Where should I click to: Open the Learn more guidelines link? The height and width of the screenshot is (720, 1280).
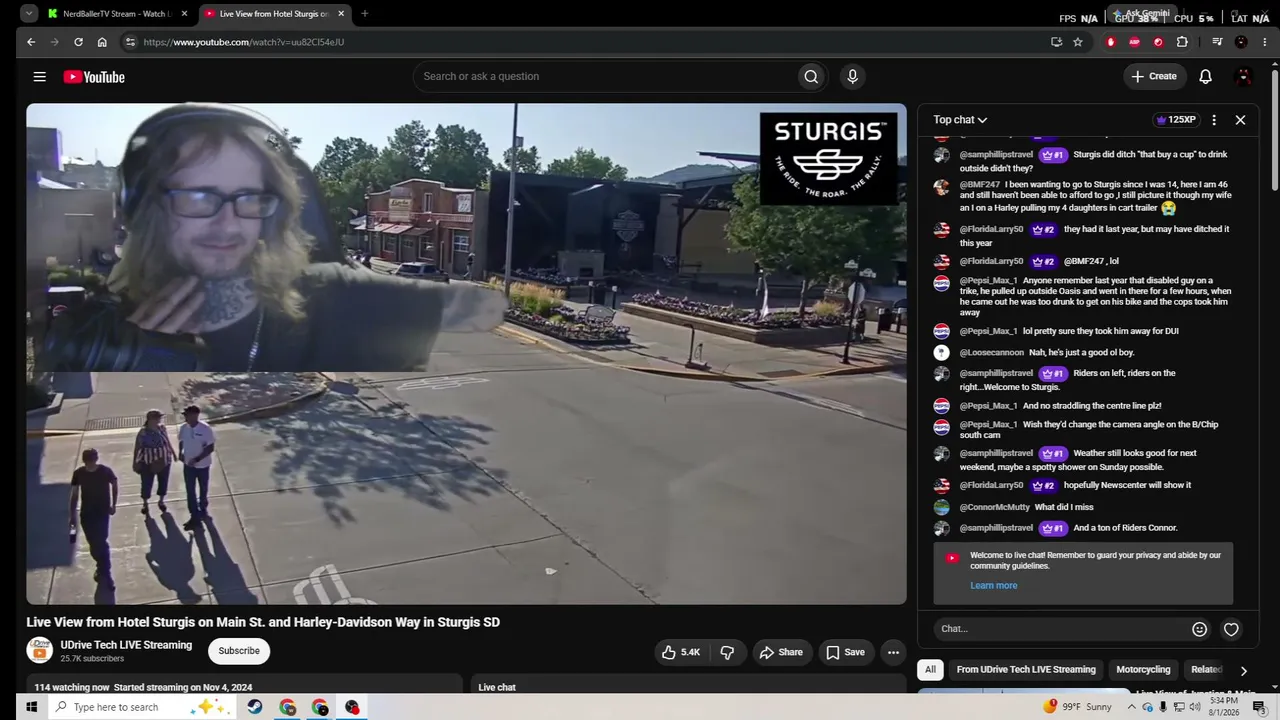(x=993, y=586)
